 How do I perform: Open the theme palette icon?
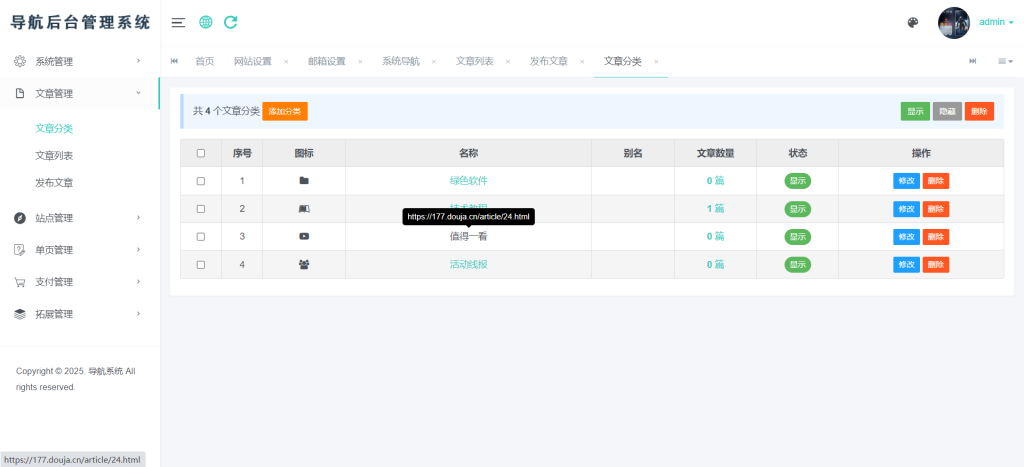pyautogui.click(x=913, y=23)
